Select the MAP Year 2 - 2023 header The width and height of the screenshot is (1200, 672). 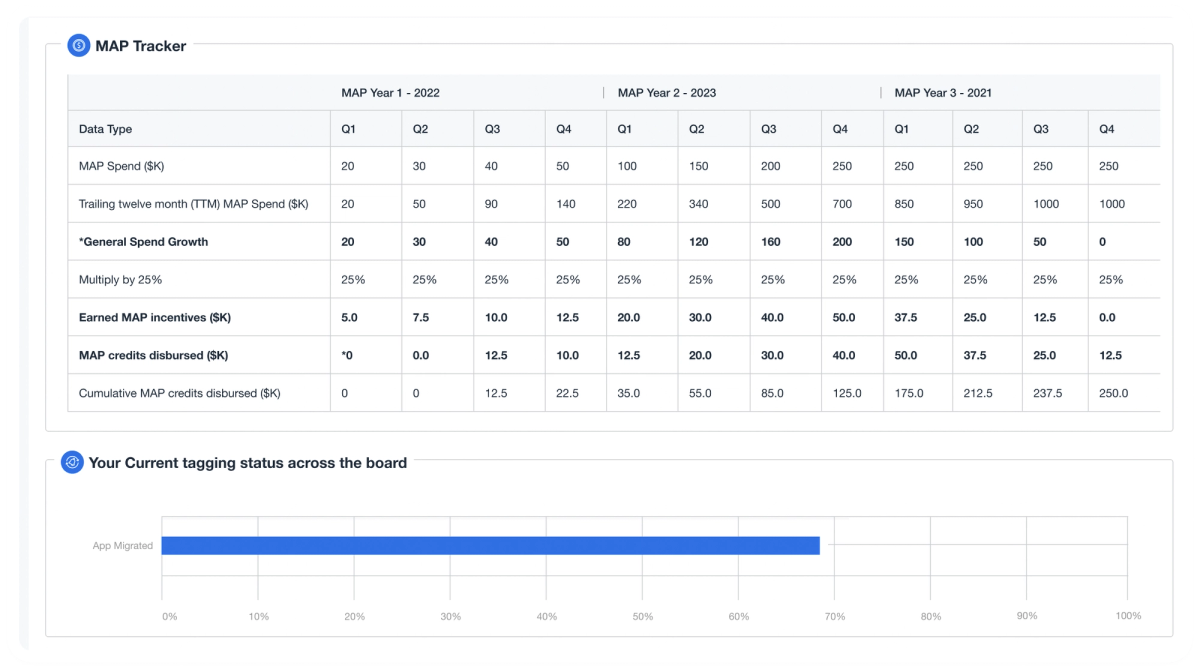coord(667,93)
